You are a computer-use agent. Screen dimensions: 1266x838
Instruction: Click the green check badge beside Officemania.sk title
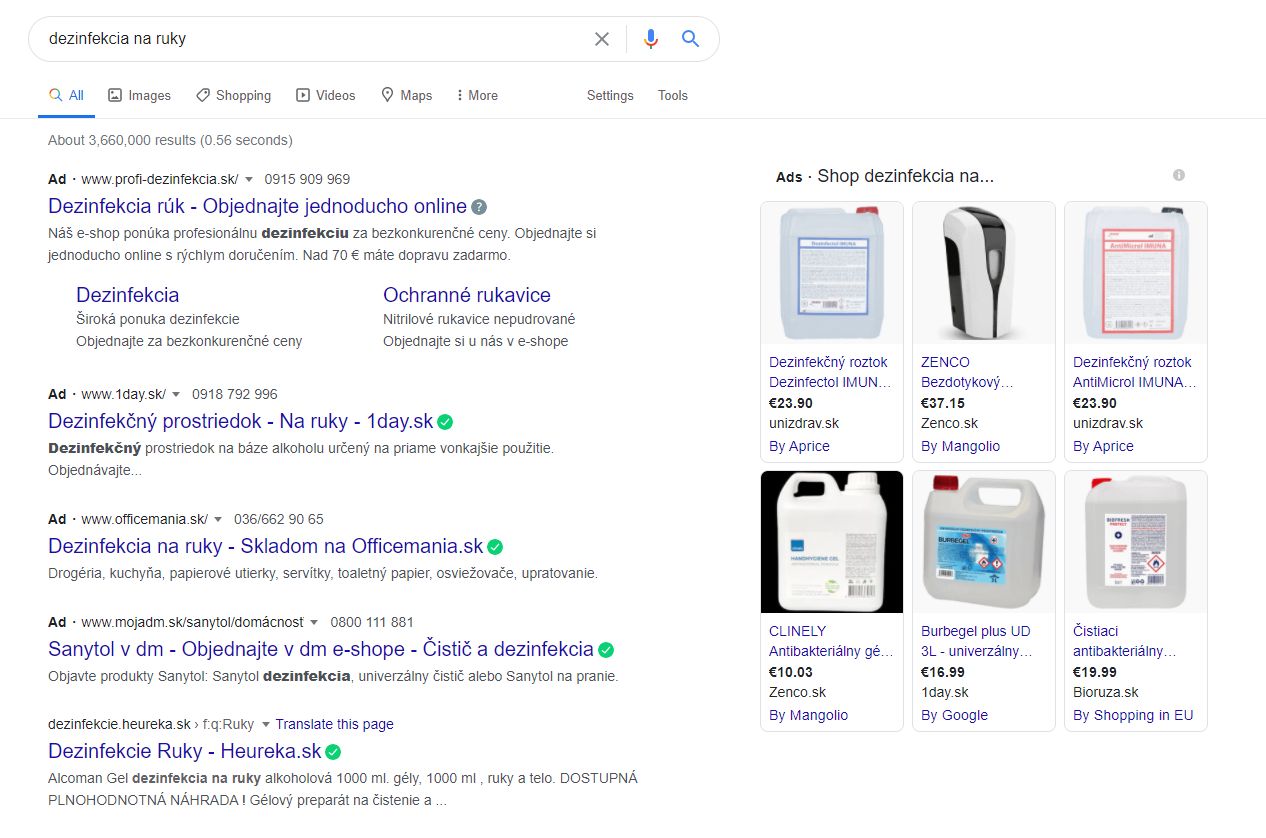(495, 547)
